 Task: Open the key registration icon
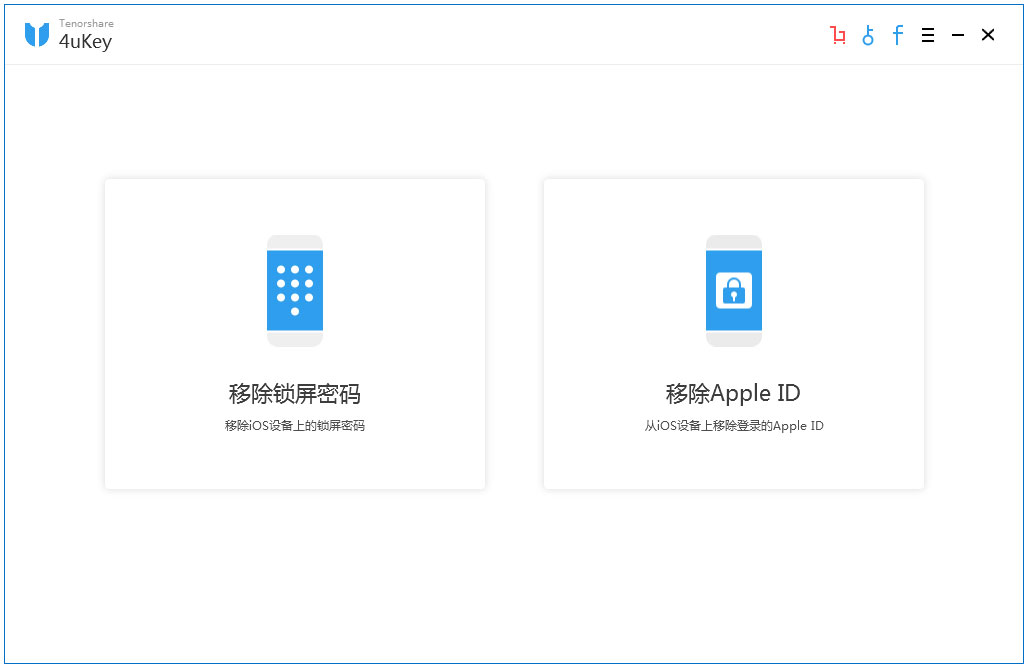[x=868, y=35]
